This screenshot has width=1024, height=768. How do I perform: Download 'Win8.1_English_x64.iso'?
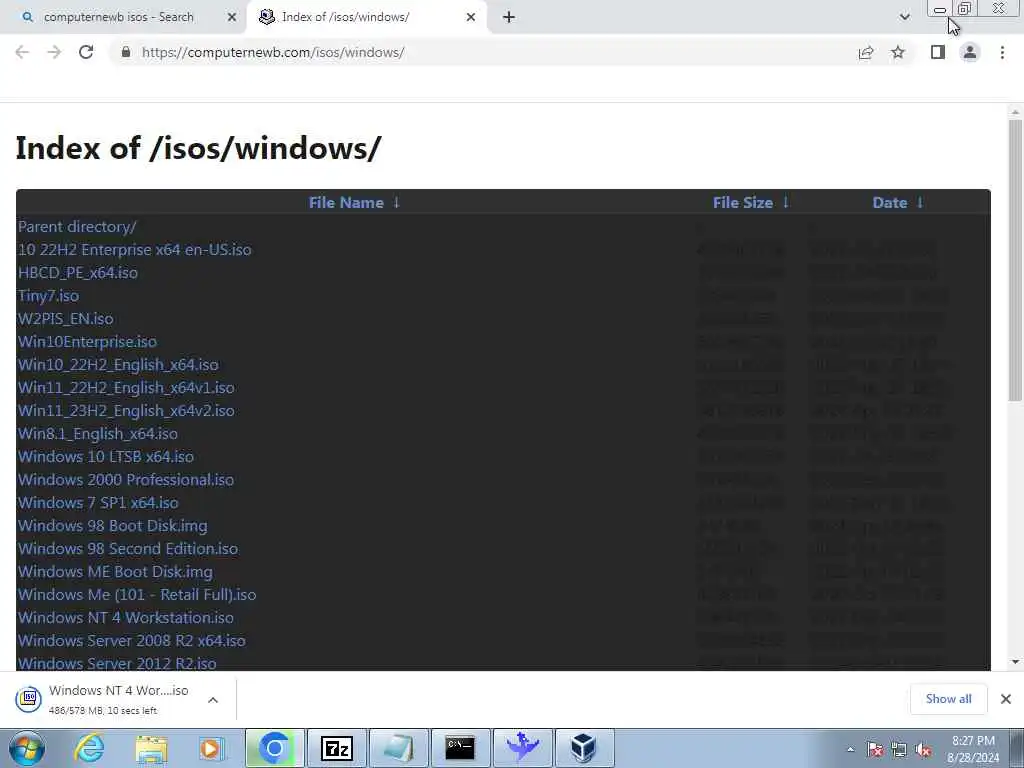coord(97,434)
